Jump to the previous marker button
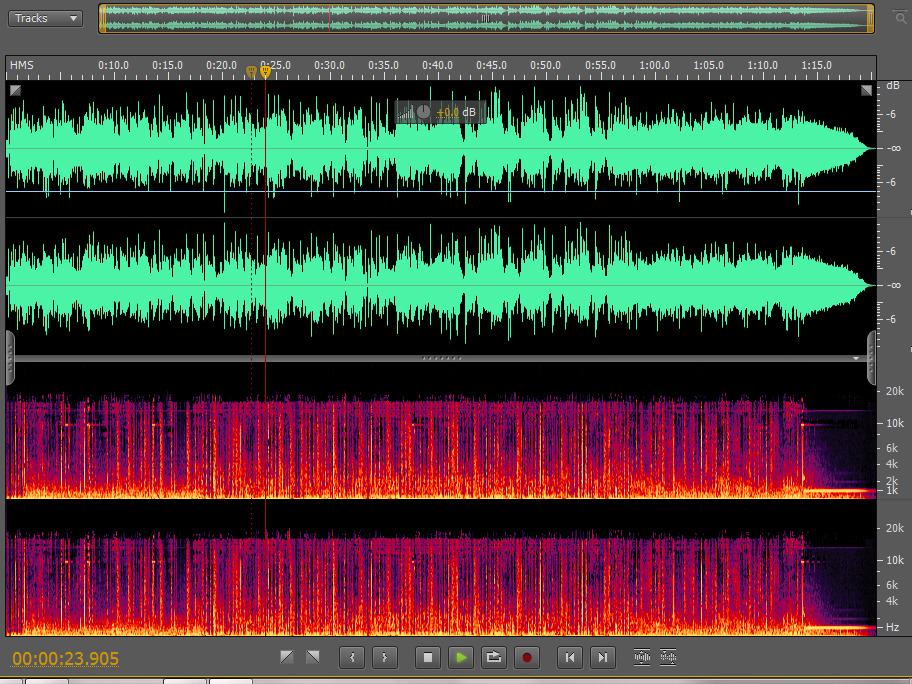 point(570,657)
